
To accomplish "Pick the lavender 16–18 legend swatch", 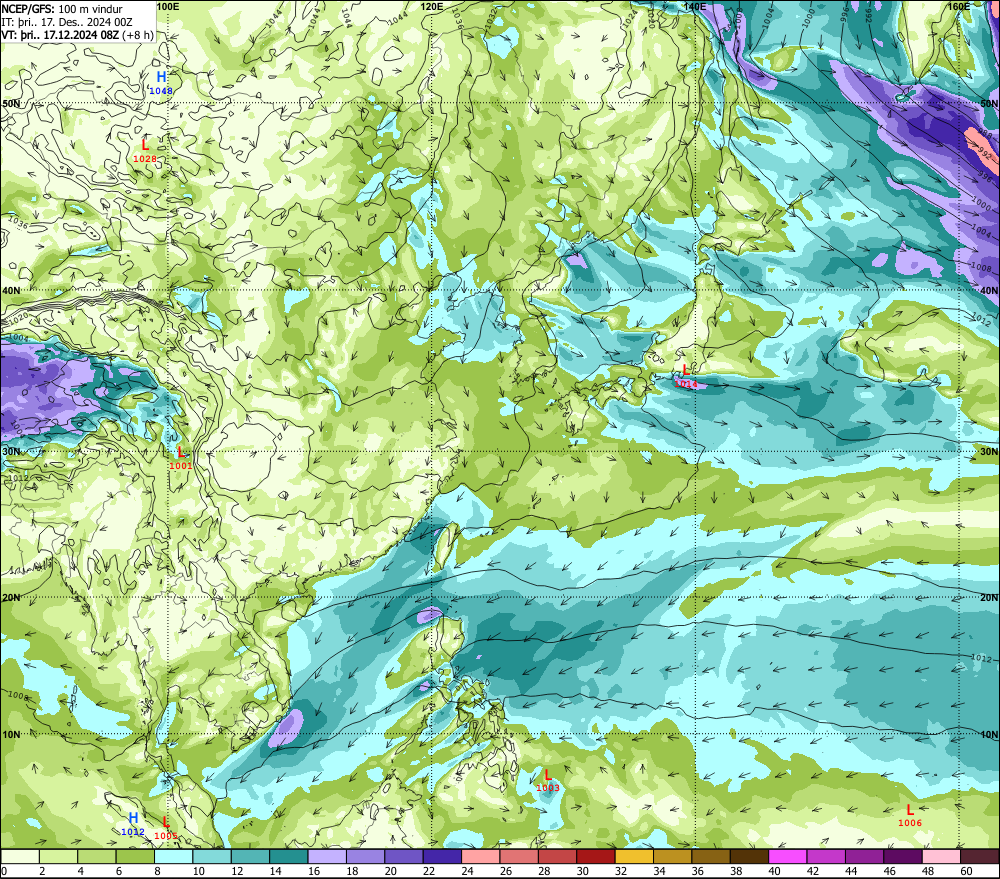I will coord(327,856).
